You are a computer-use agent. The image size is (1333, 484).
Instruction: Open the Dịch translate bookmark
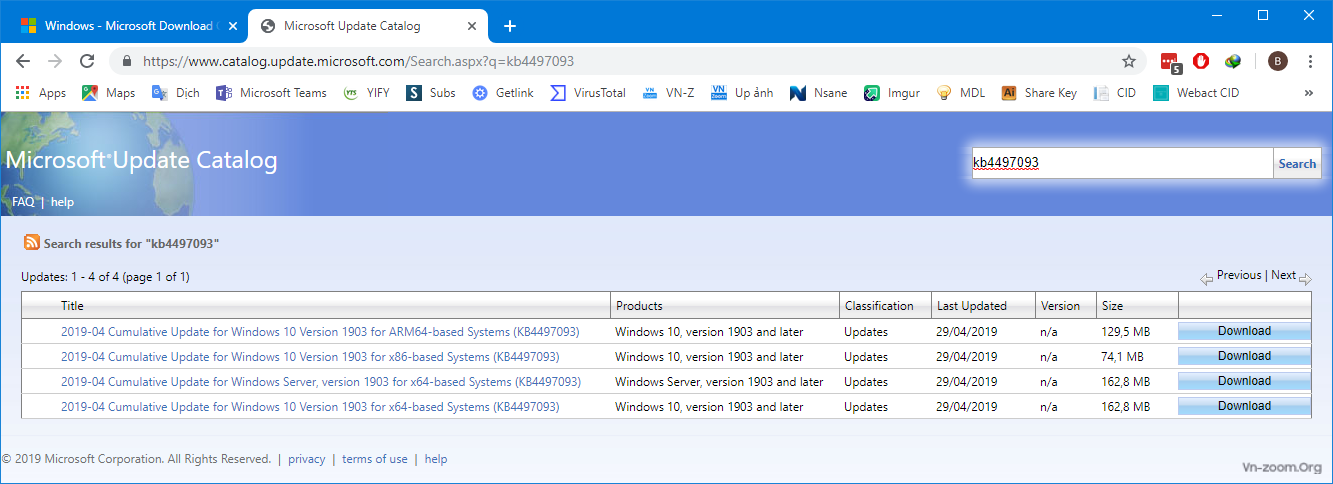(176, 93)
